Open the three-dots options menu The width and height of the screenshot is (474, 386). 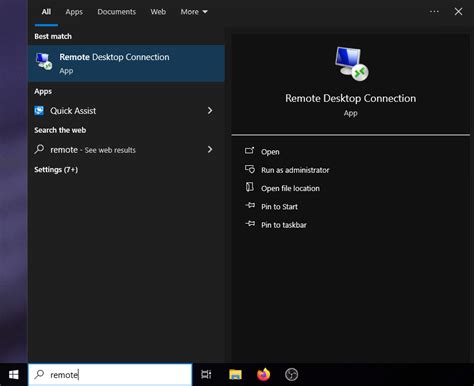tap(434, 12)
